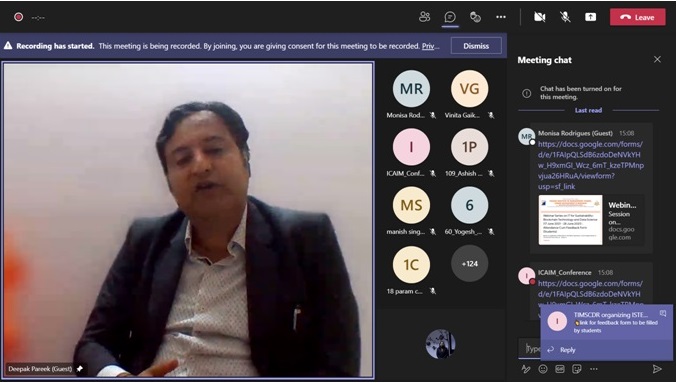This screenshot has width=677, height=383.
Task: Click muted mic icon beside ICAIM_Conf
Action: pyautogui.click(x=433, y=174)
